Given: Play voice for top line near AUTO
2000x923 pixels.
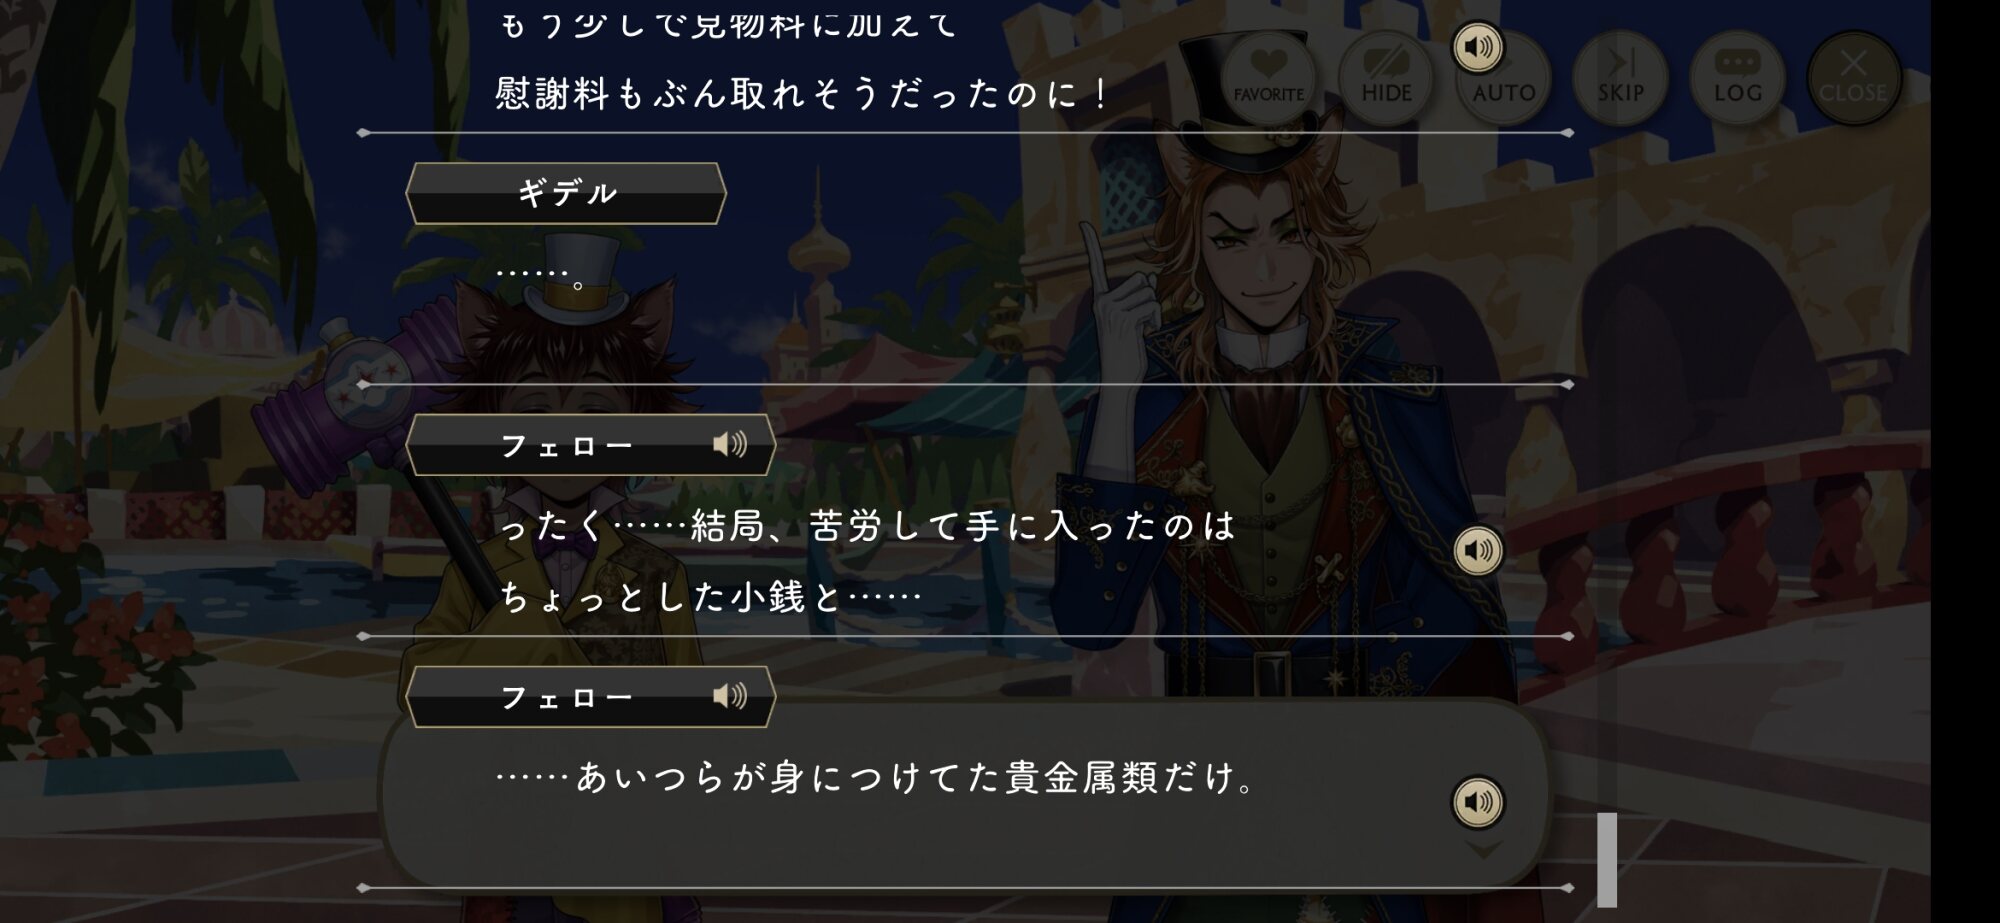Looking at the screenshot, I should tap(1478, 46).
